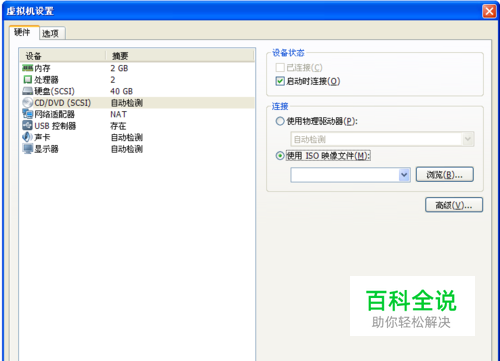
Task: Click the processor count summary 2
Action: [113, 80]
